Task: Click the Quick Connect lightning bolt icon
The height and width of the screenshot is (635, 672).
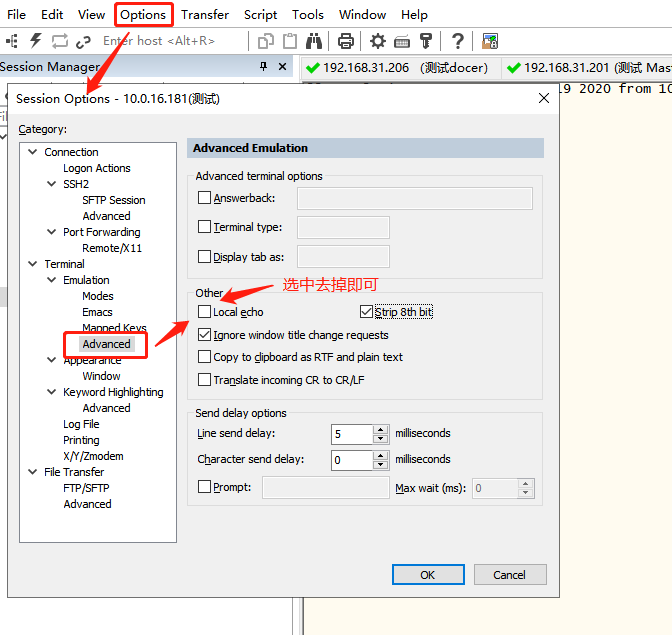Action: [36, 41]
